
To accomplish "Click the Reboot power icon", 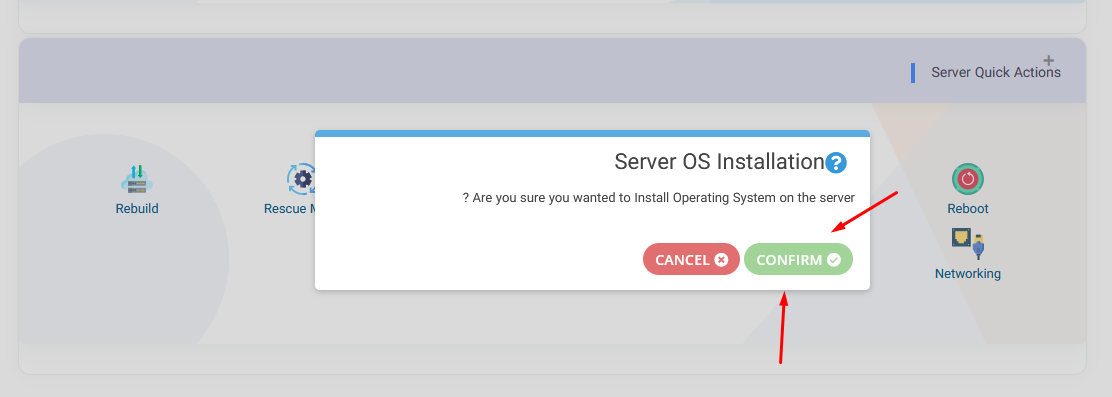I will [x=968, y=179].
